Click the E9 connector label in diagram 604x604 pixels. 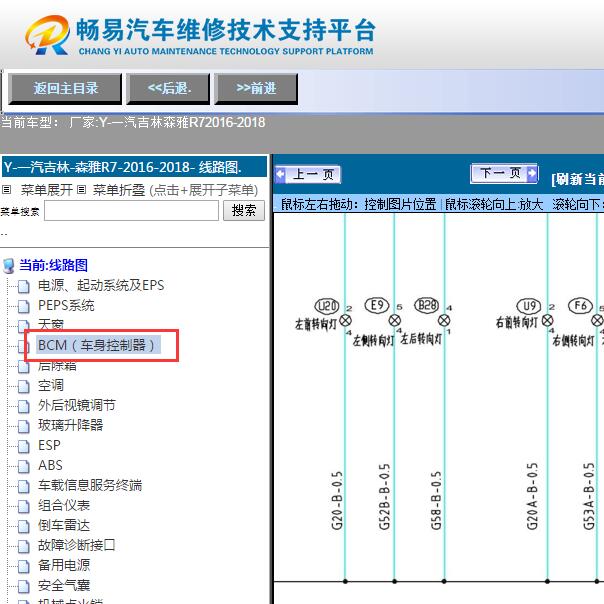pyautogui.click(x=377, y=305)
